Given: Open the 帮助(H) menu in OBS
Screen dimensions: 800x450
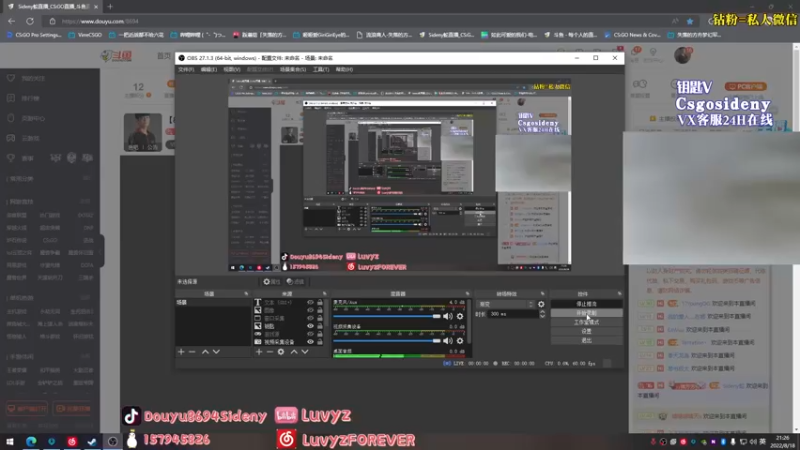Looking at the screenshot, I should [344, 69].
